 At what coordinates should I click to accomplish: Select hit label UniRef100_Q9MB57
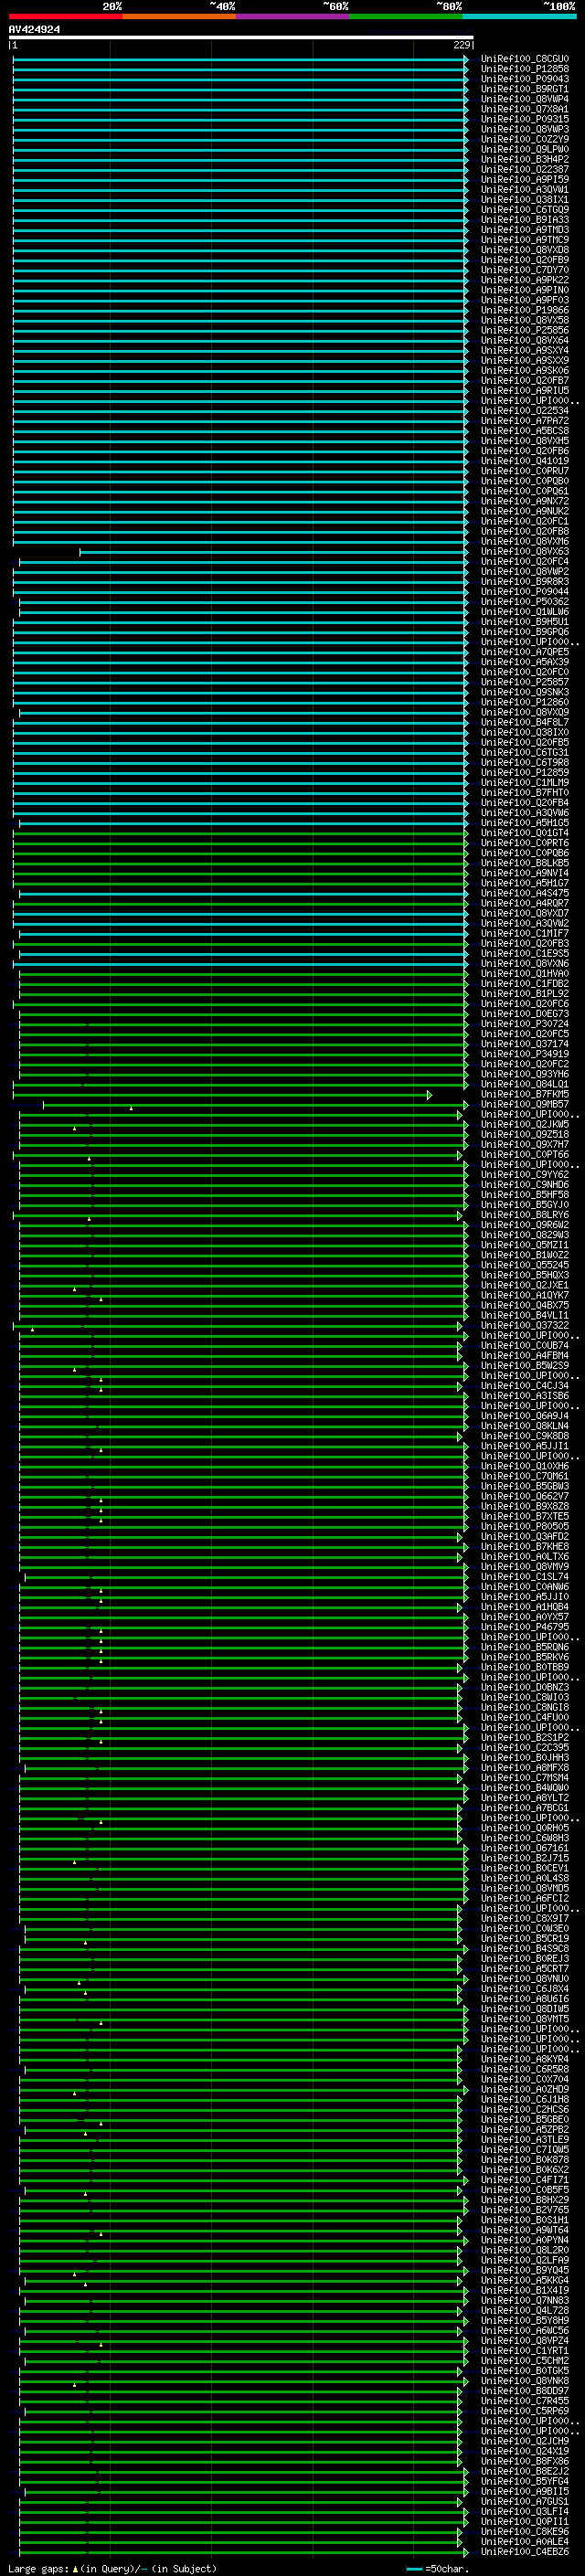pyautogui.click(x=524, y=1104)
